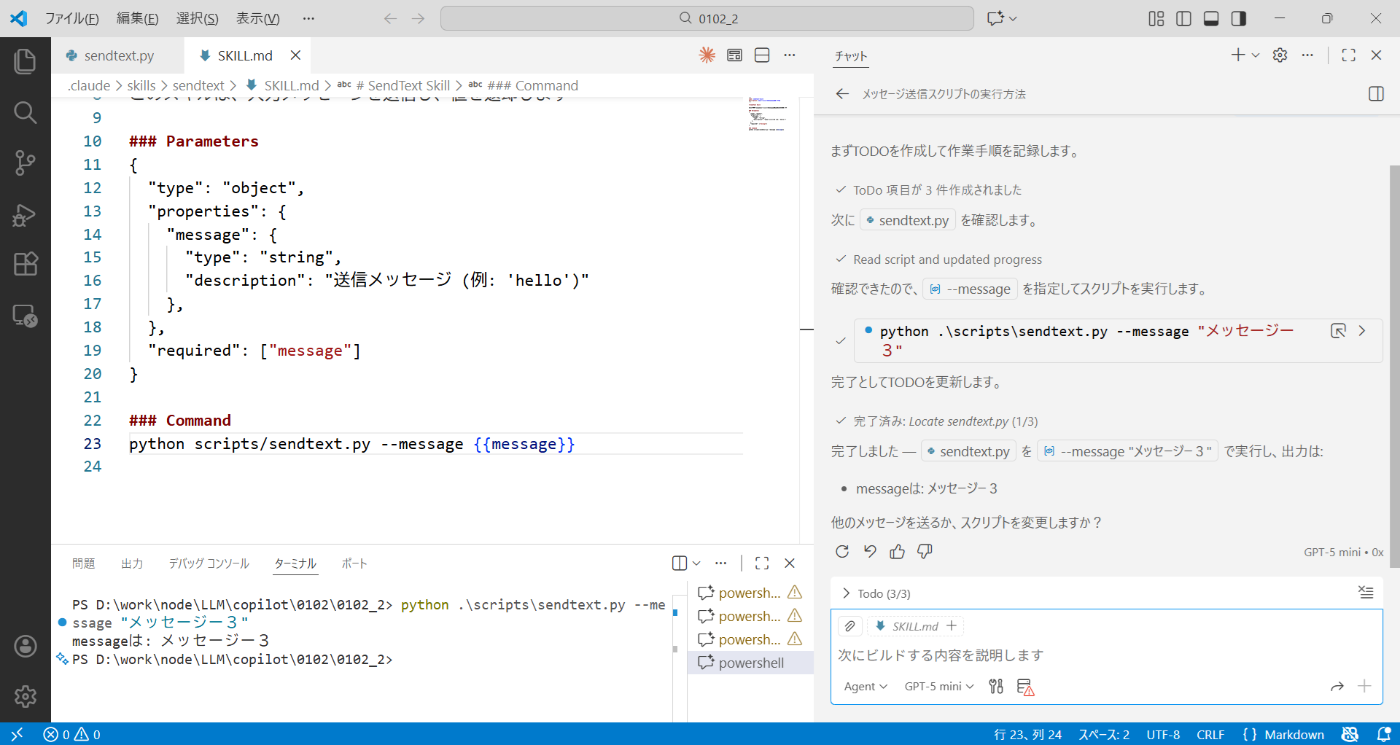Toggle the maximize panel icon above terminal
Viewport: 1400px width, 745px height.
(762, 563)
